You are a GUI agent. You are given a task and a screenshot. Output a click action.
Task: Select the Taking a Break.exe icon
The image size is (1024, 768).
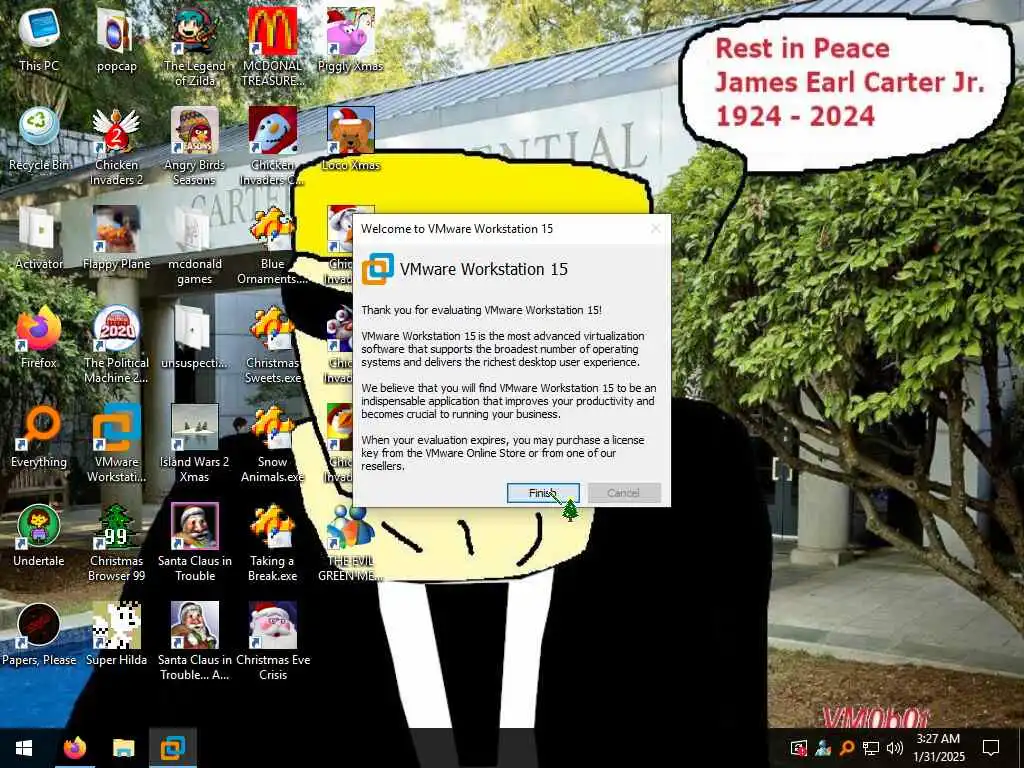[272, 543]
